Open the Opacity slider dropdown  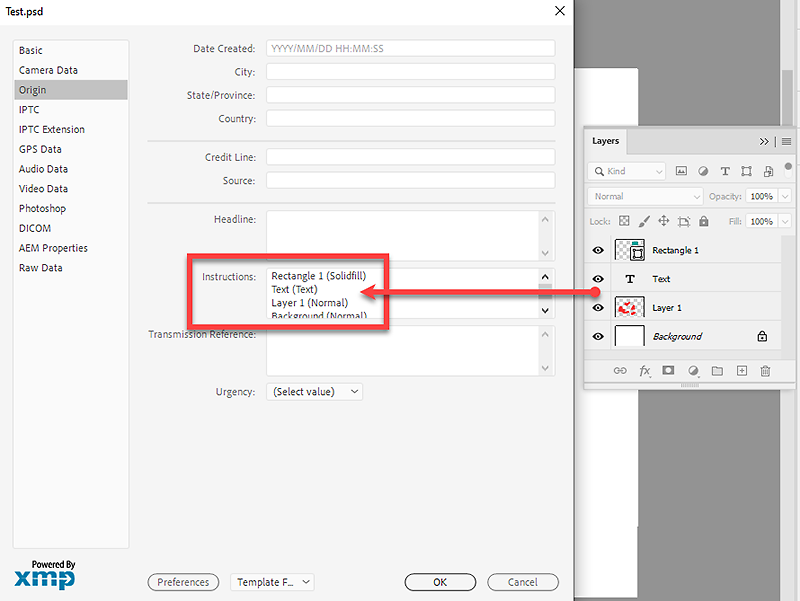[786, 196]
